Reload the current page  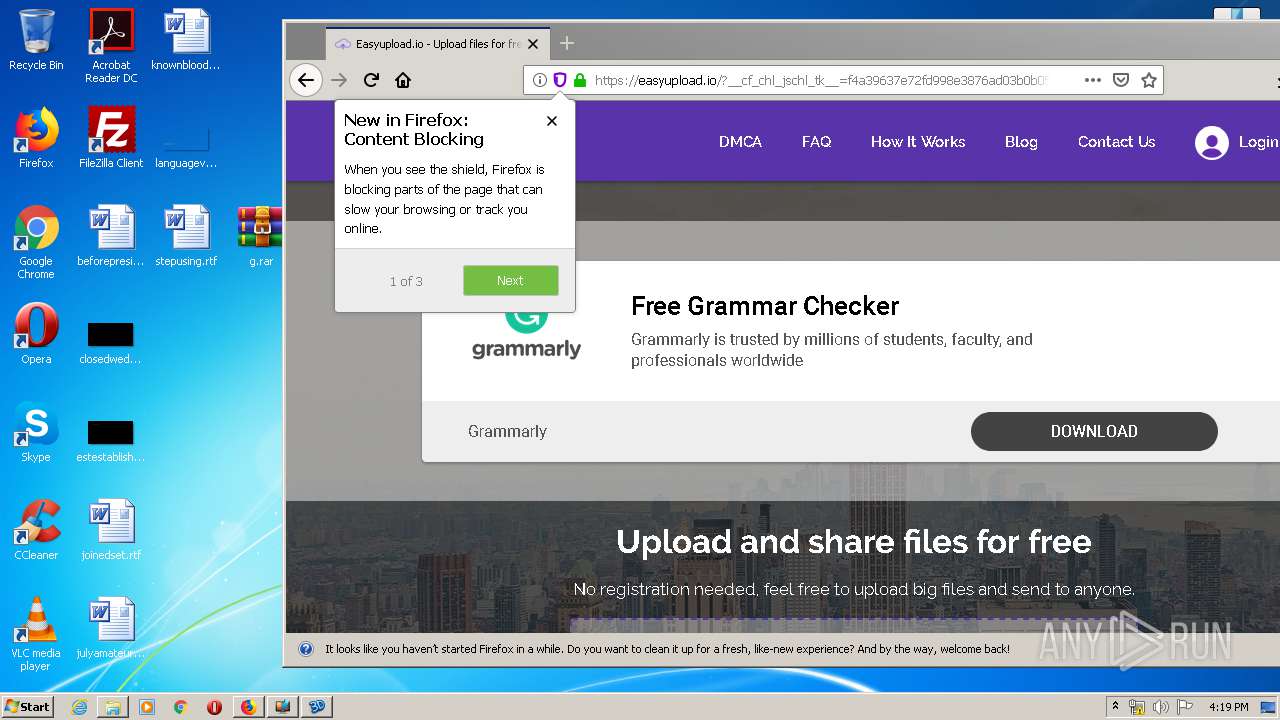tap(371, 80)
